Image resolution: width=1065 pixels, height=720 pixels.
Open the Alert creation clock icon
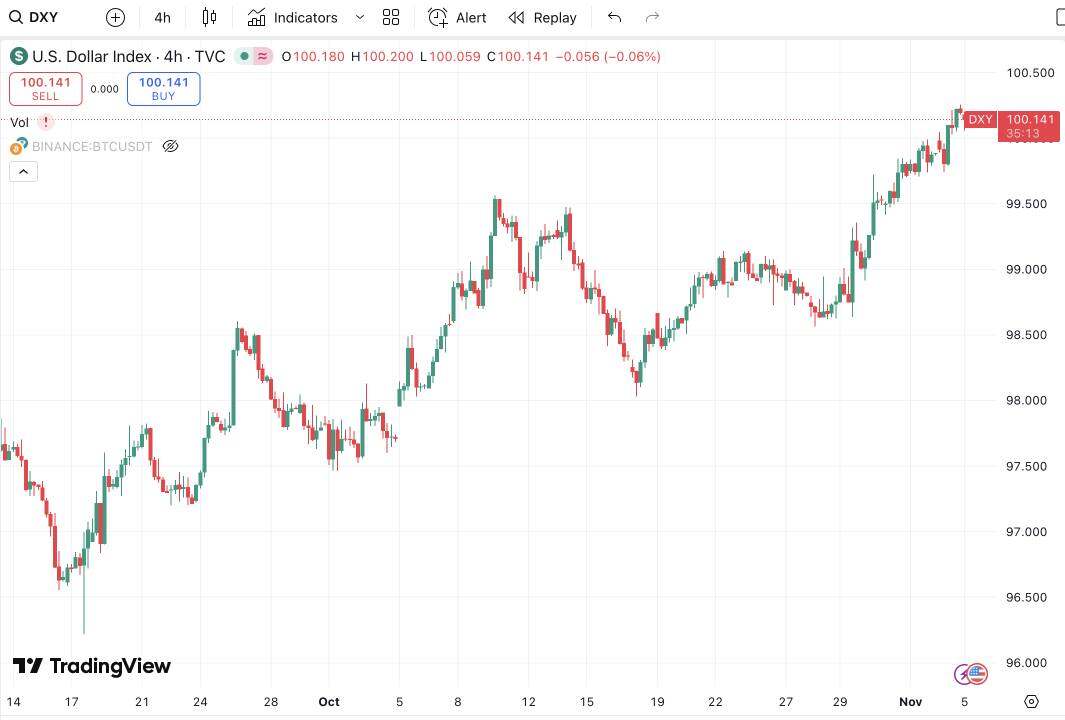(x=437, y=17)
